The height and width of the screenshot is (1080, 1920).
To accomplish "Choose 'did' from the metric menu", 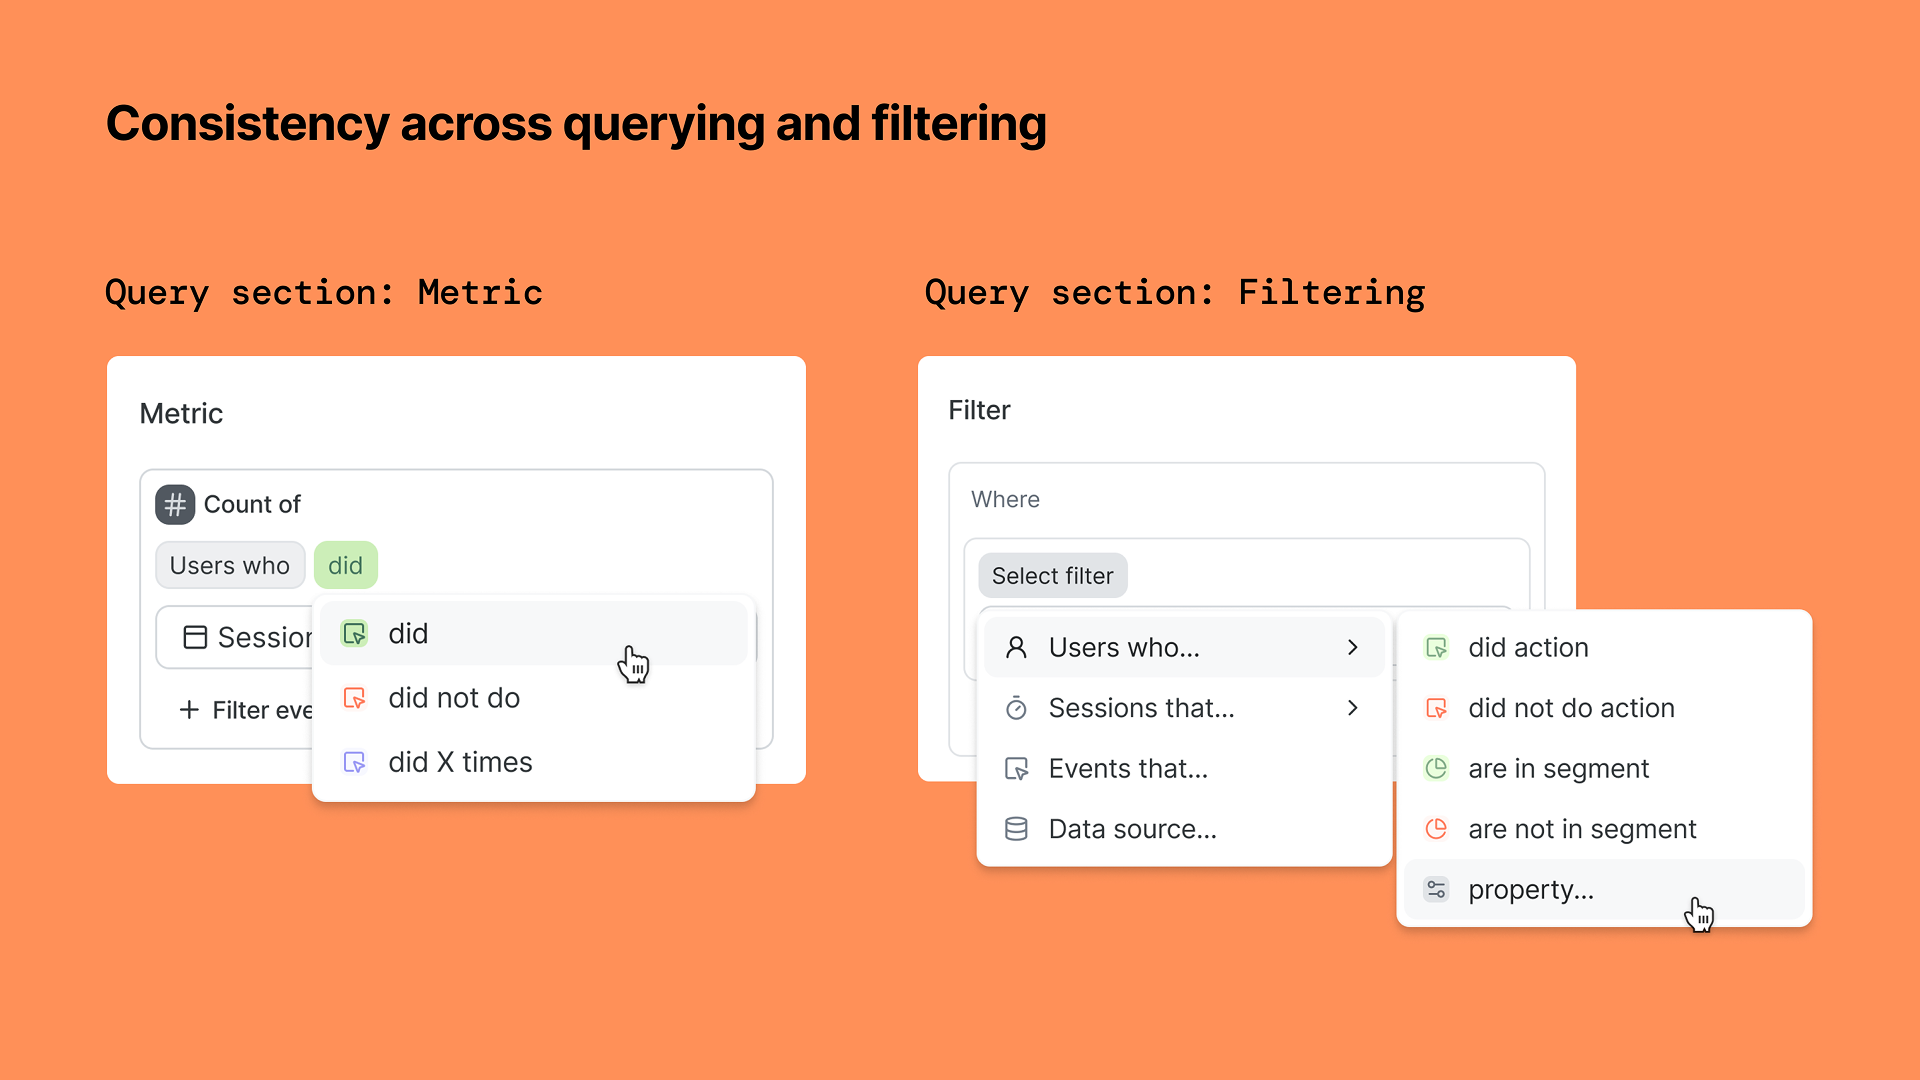I will 534,633.
